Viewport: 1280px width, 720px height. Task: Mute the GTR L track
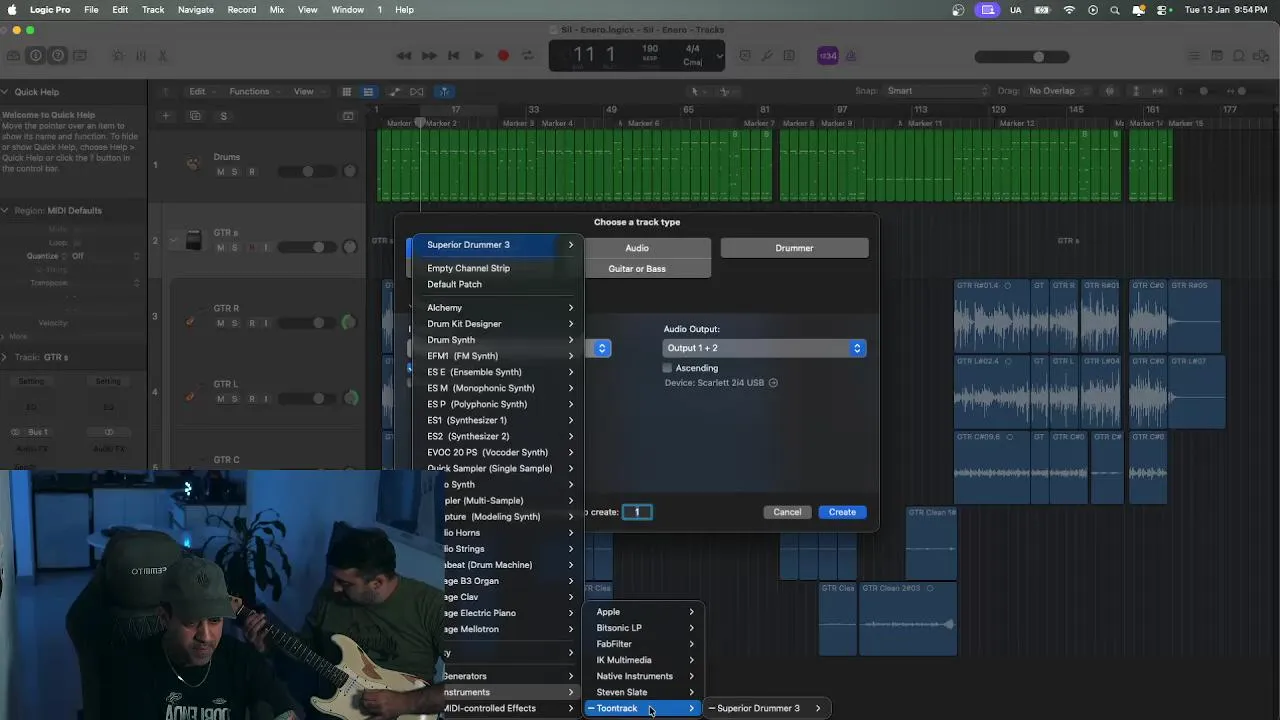[221, 398]
